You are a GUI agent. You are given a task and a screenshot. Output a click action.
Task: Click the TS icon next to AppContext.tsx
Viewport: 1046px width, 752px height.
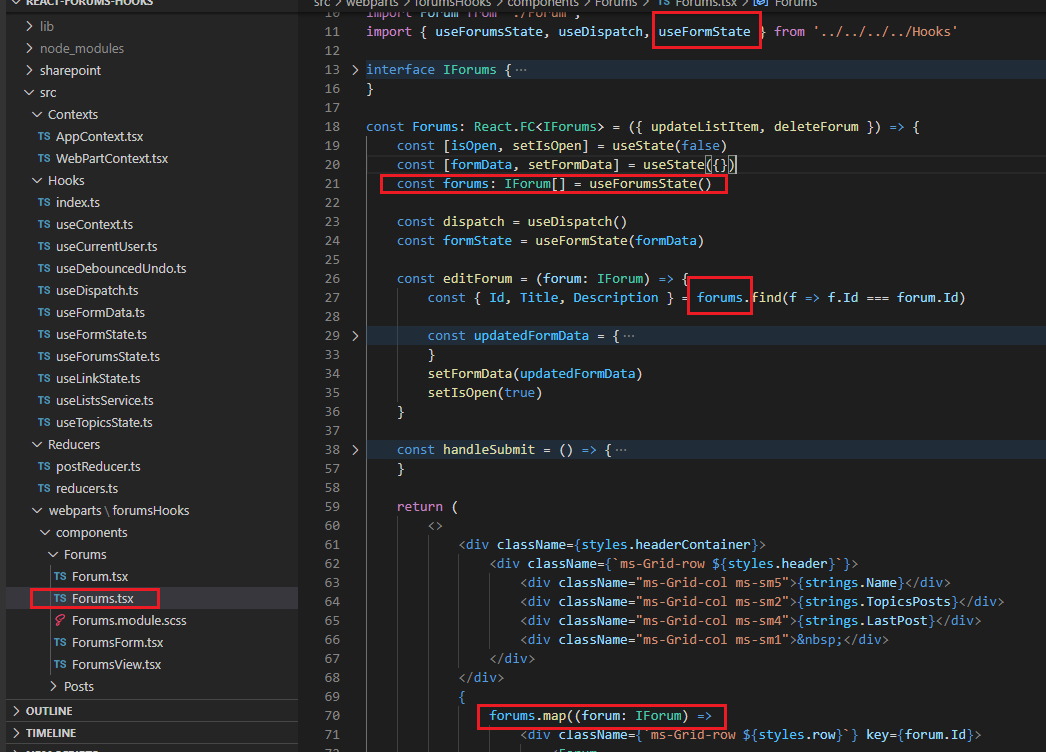[43, 136]
